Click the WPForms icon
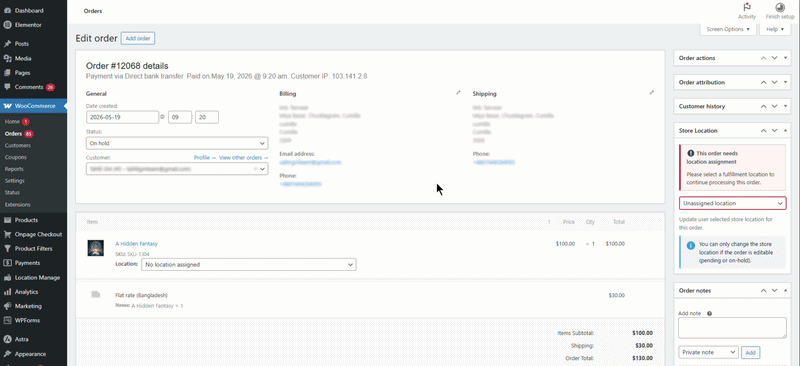Image resolution: width=800 pixels, height=366 pixels. pos(7,321)
